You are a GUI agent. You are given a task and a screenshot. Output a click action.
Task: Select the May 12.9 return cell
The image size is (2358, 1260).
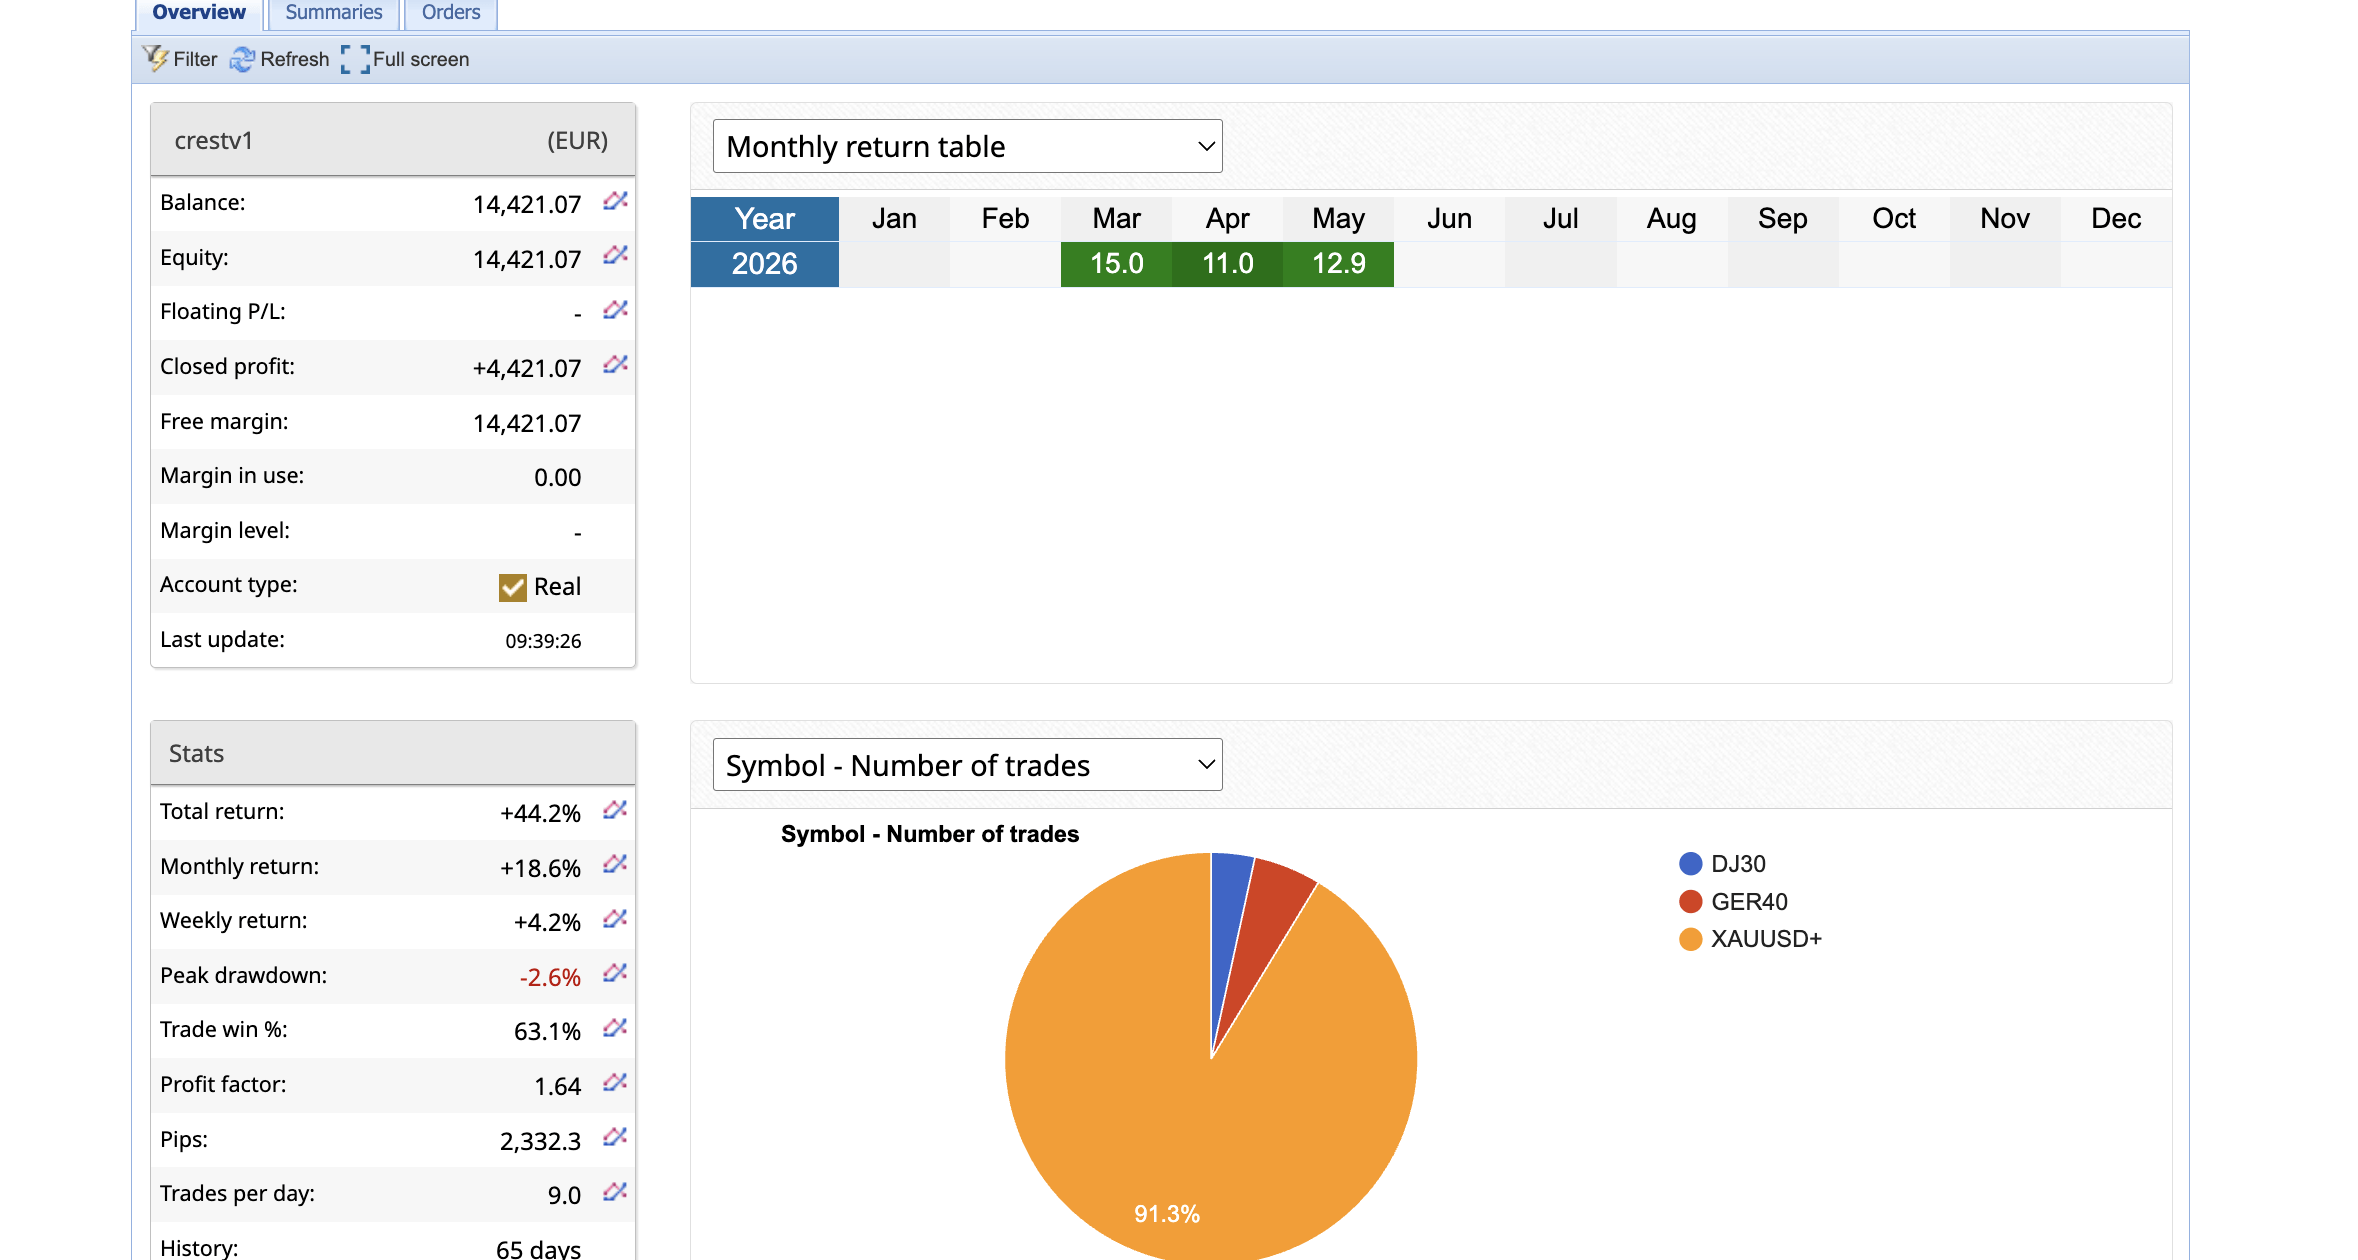click(x=1338, y=264)
